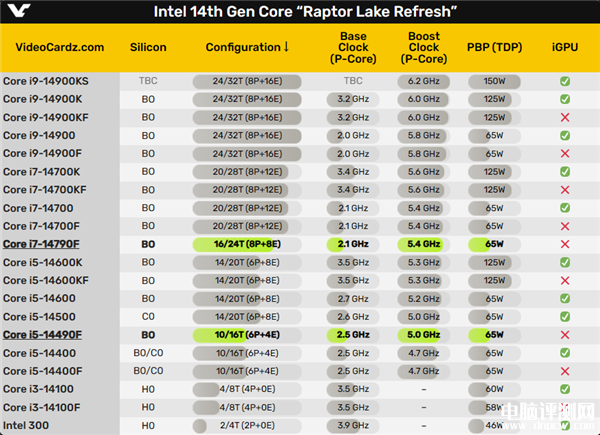The image size is (600, 435).
Task: Click the red X for Core i5-14400F
Action: (565, 371)
